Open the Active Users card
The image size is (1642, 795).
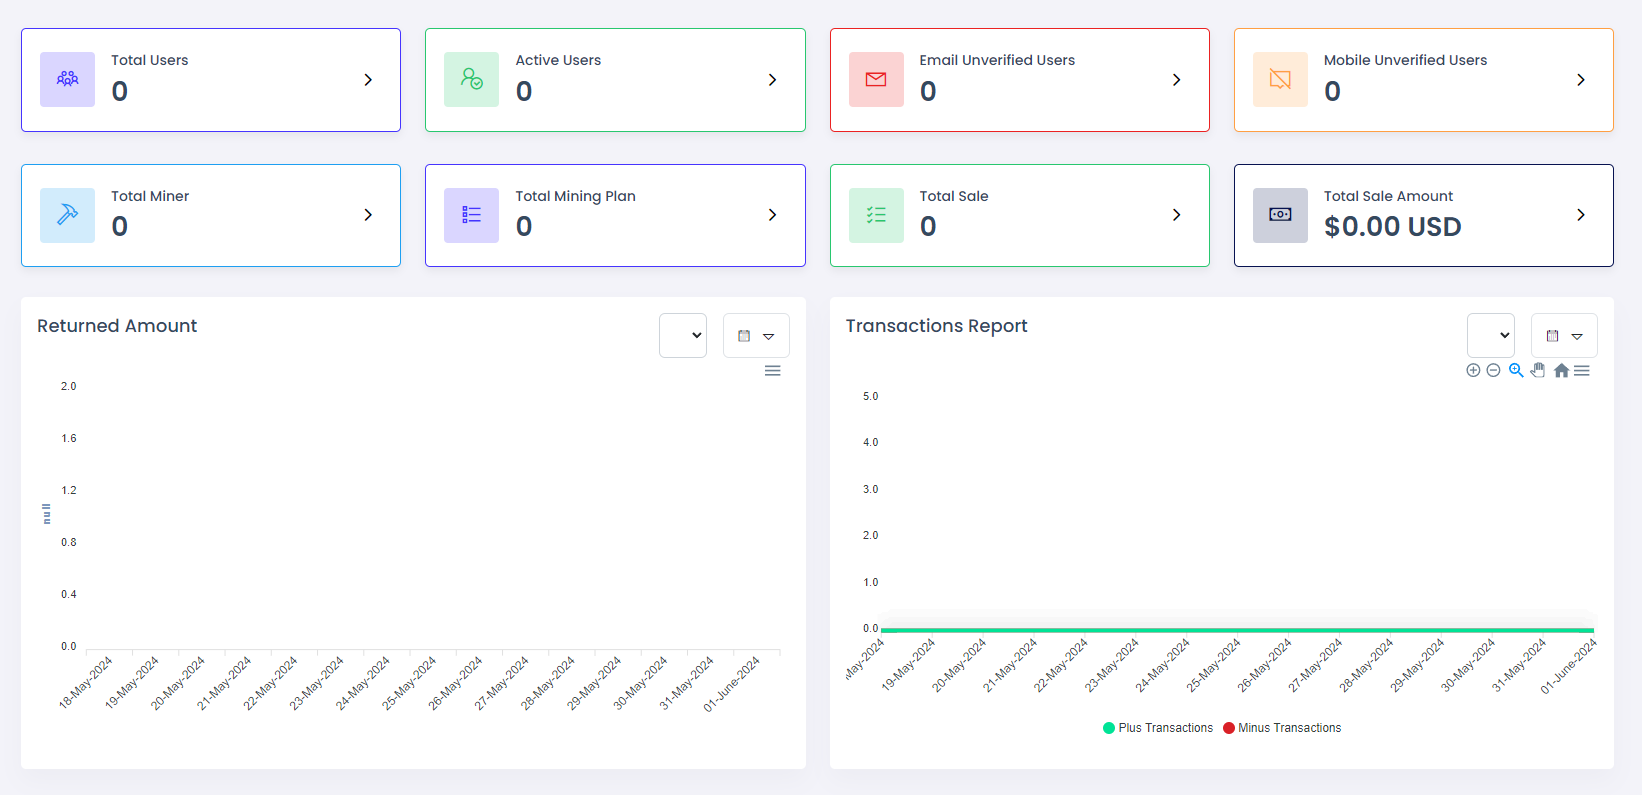click(615, 80)
